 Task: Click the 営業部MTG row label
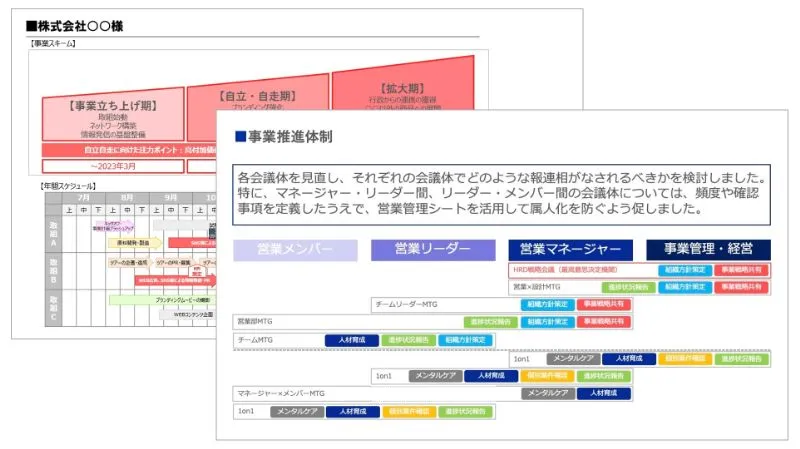pos(255,322)
